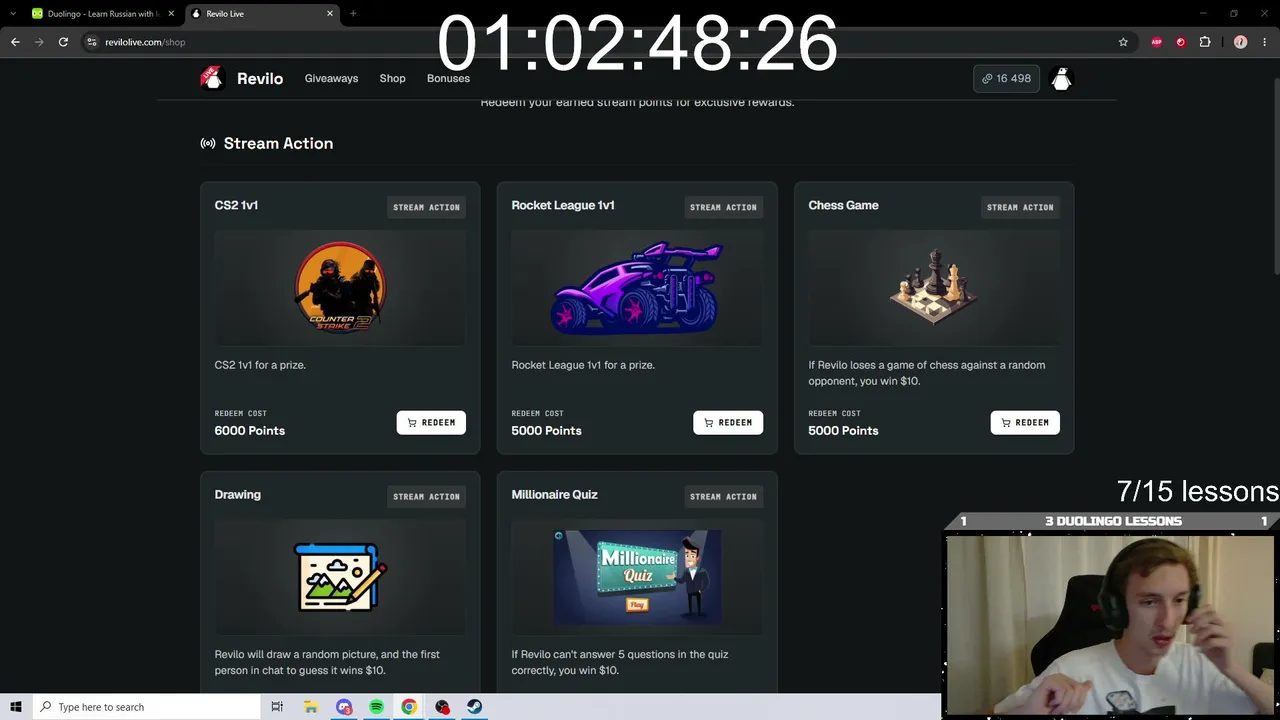The image size is (1280, 720).
Task: Open the Chrome extensions puzzle menu
Action: click(1205, 42)
